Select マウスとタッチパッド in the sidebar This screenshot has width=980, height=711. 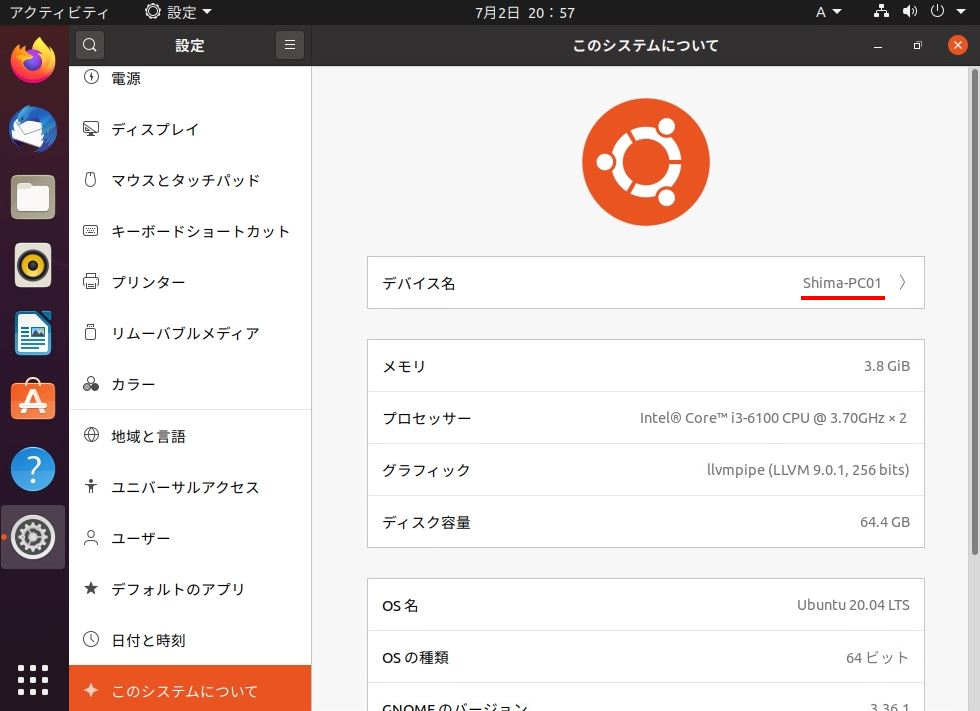tap(190, 180)
